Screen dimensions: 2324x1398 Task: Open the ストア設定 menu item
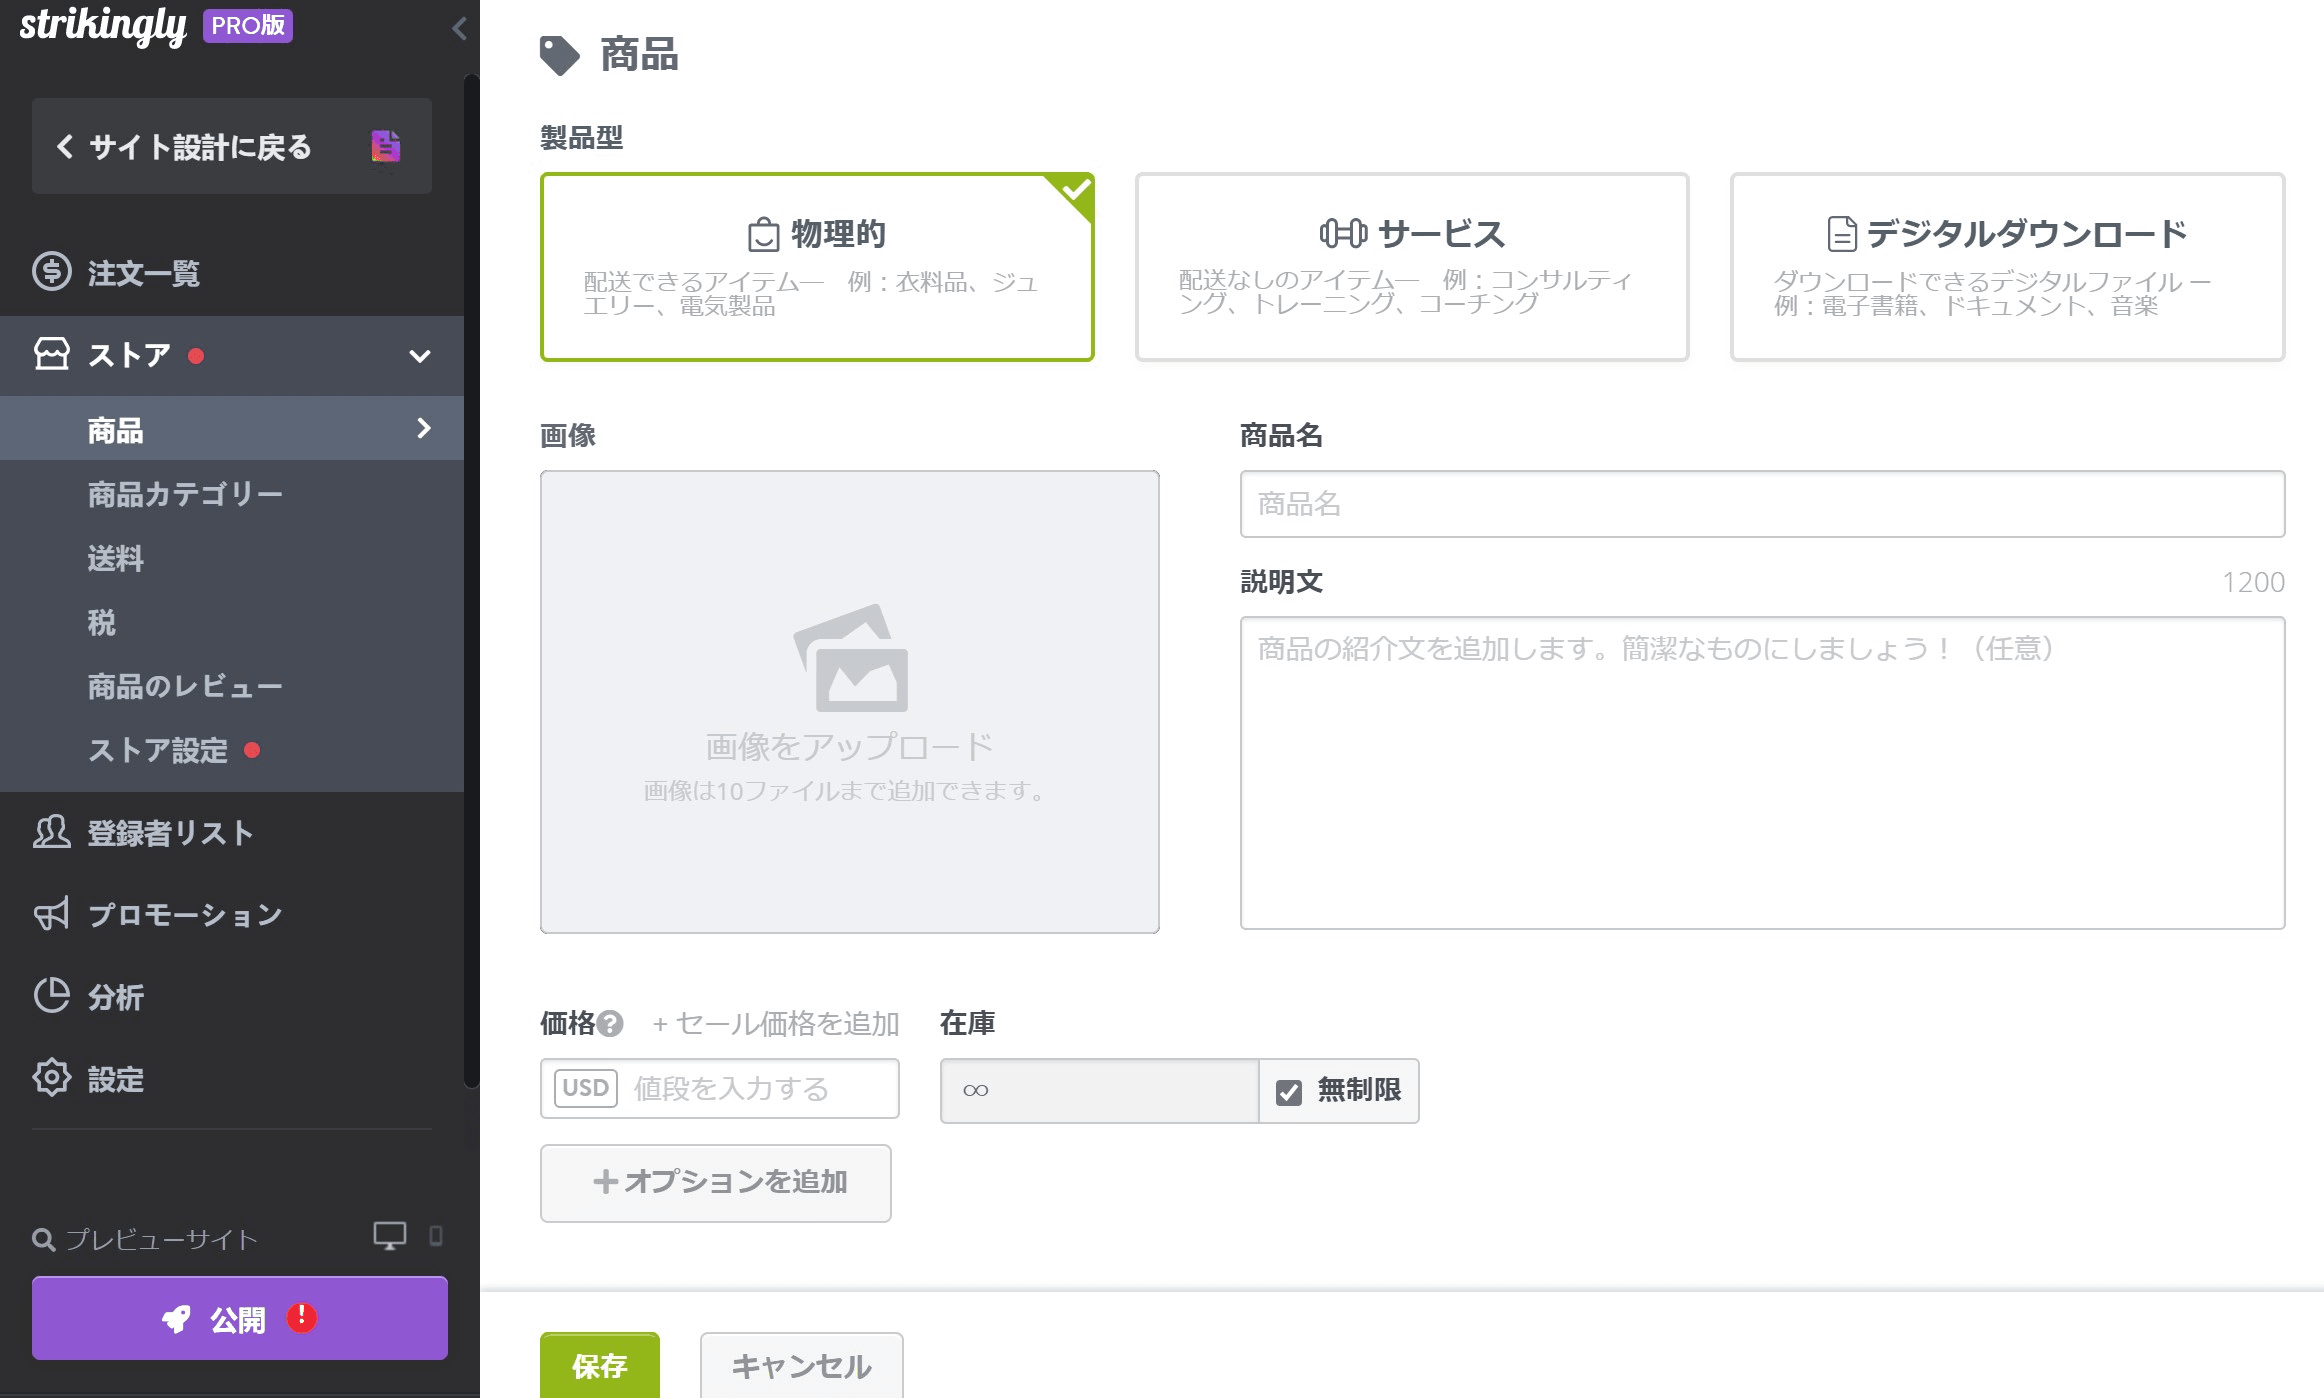tap(158, 750)
